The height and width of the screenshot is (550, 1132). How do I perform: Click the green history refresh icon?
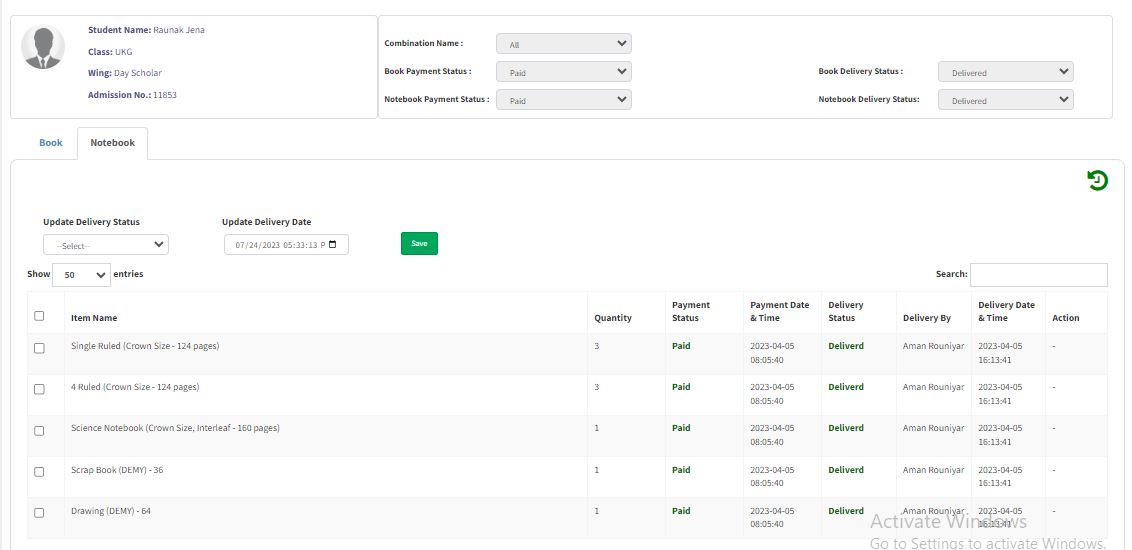(1097, 181)
